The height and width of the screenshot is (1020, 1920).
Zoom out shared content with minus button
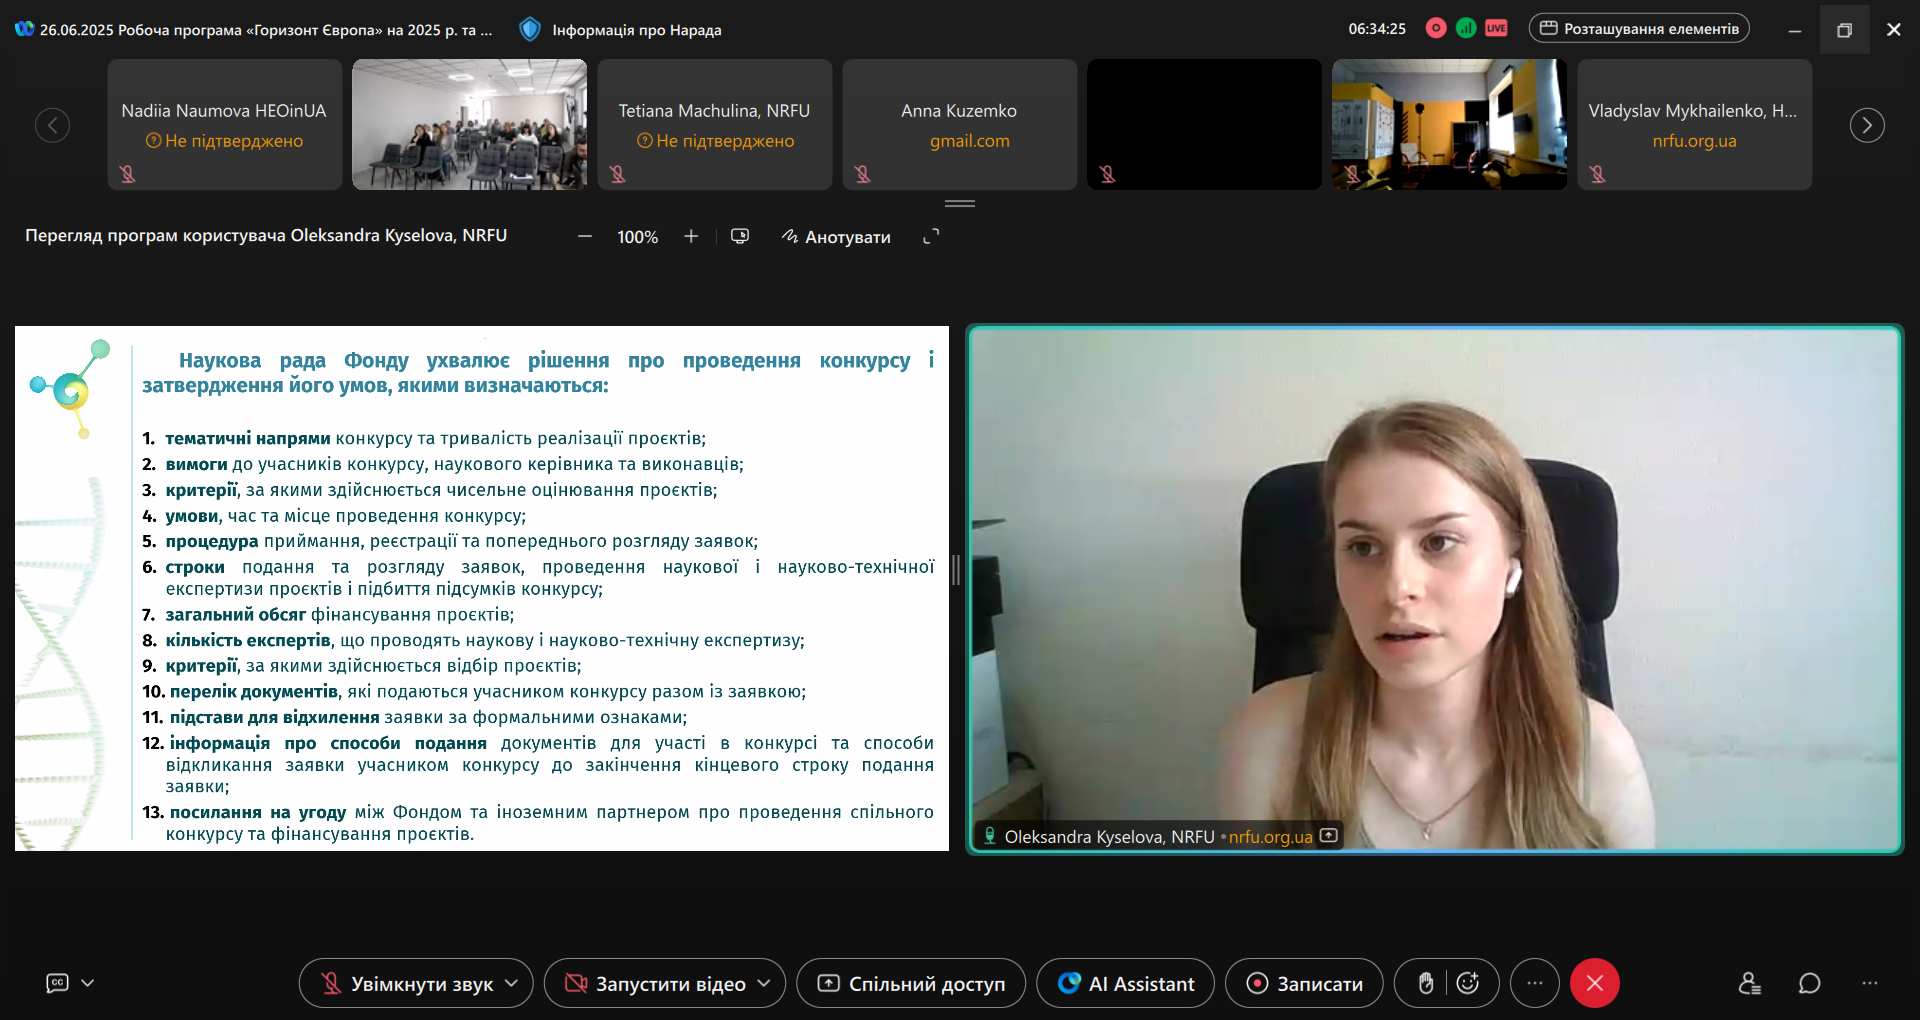click(x=585, y=236)
